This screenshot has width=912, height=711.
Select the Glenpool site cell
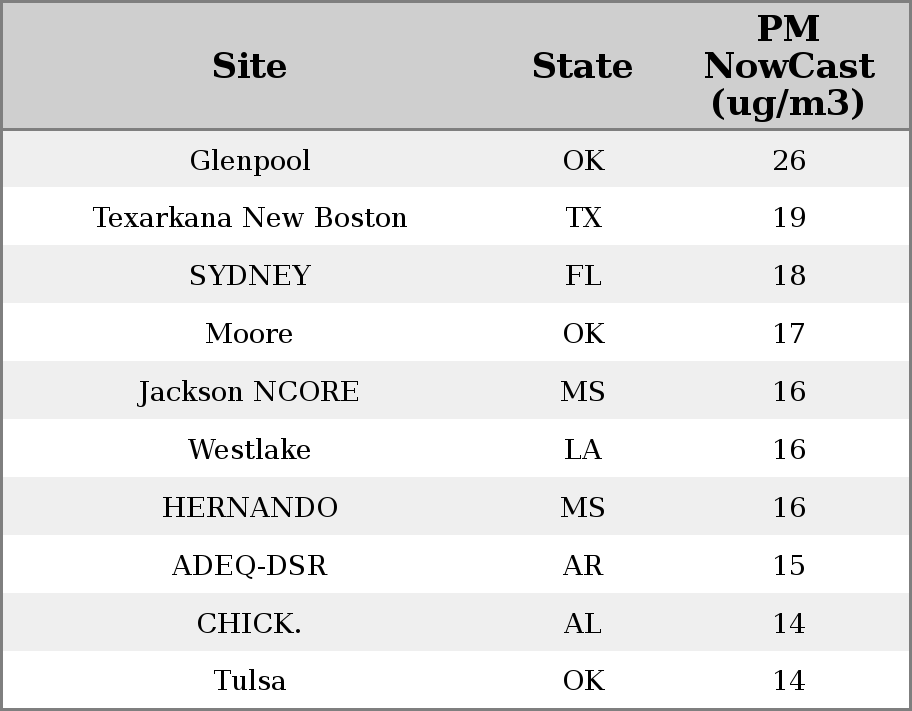point(250,161)
